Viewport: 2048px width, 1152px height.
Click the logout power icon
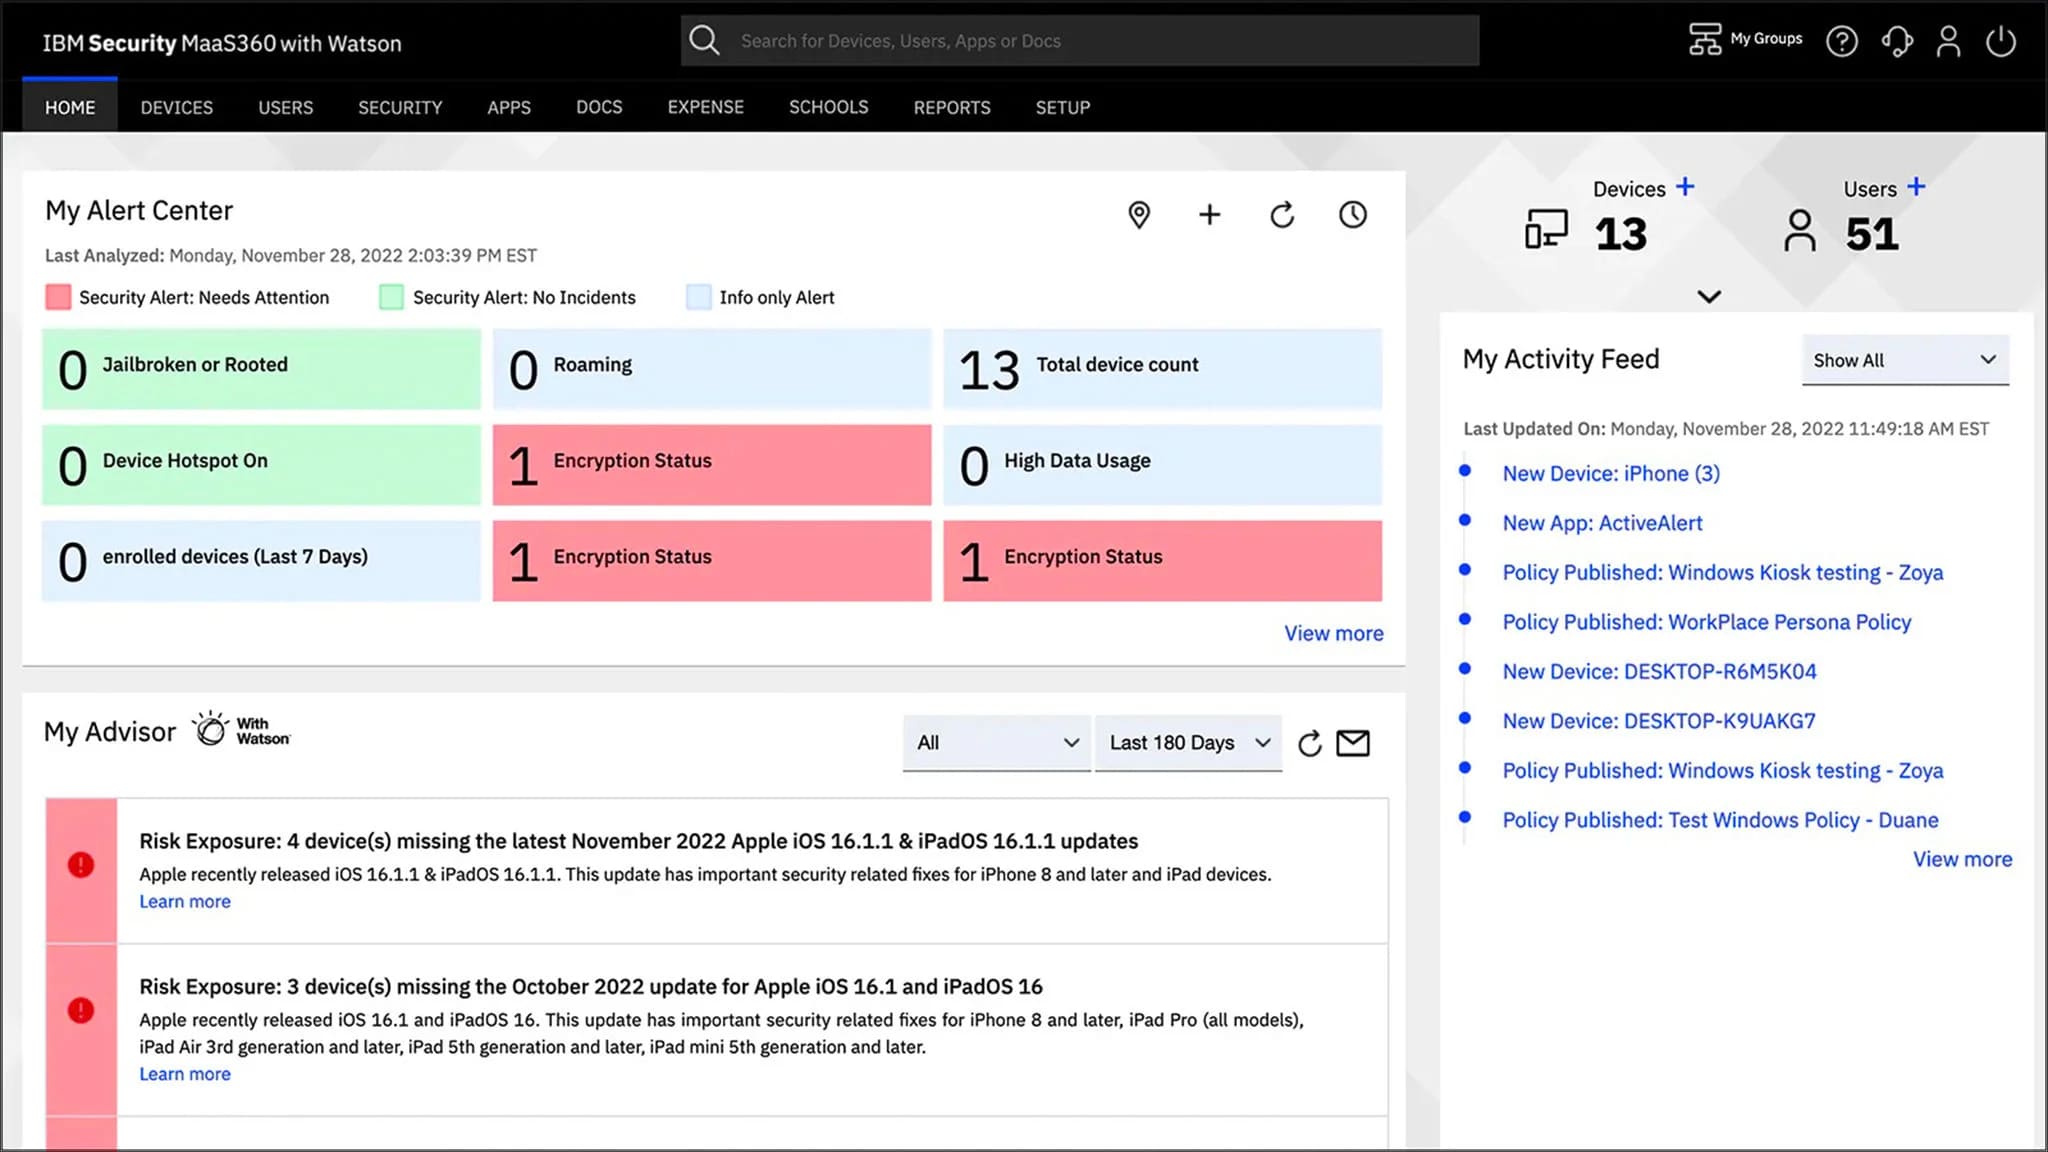2002,41
